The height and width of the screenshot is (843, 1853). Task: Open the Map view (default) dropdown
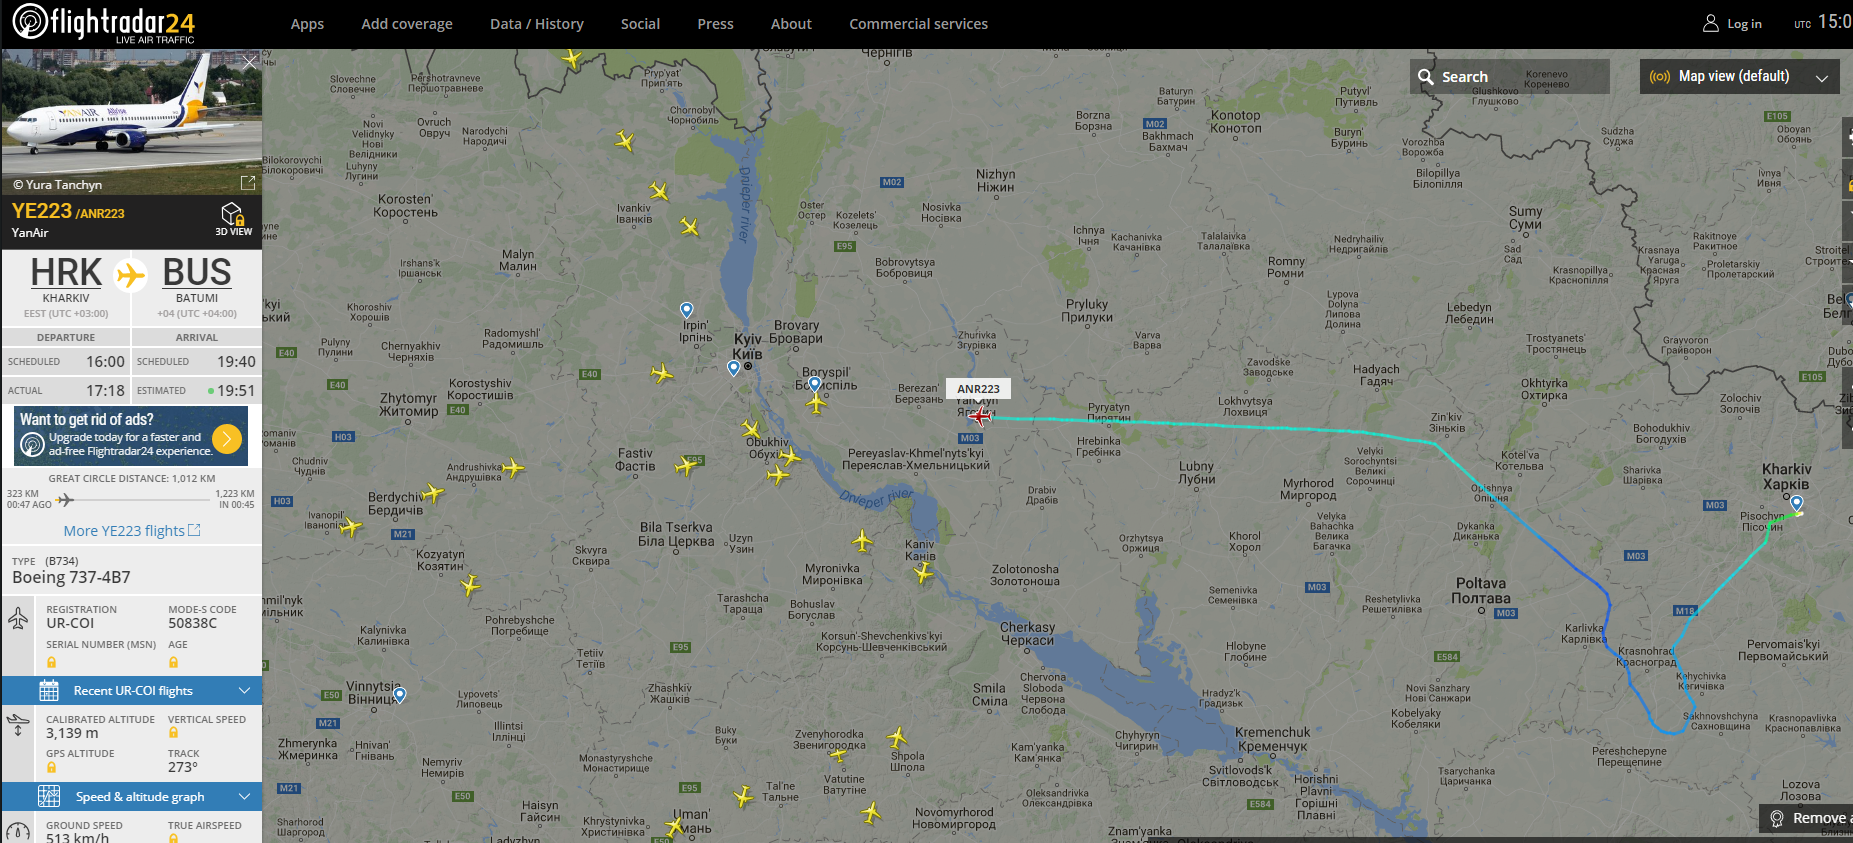point(1739,76)
